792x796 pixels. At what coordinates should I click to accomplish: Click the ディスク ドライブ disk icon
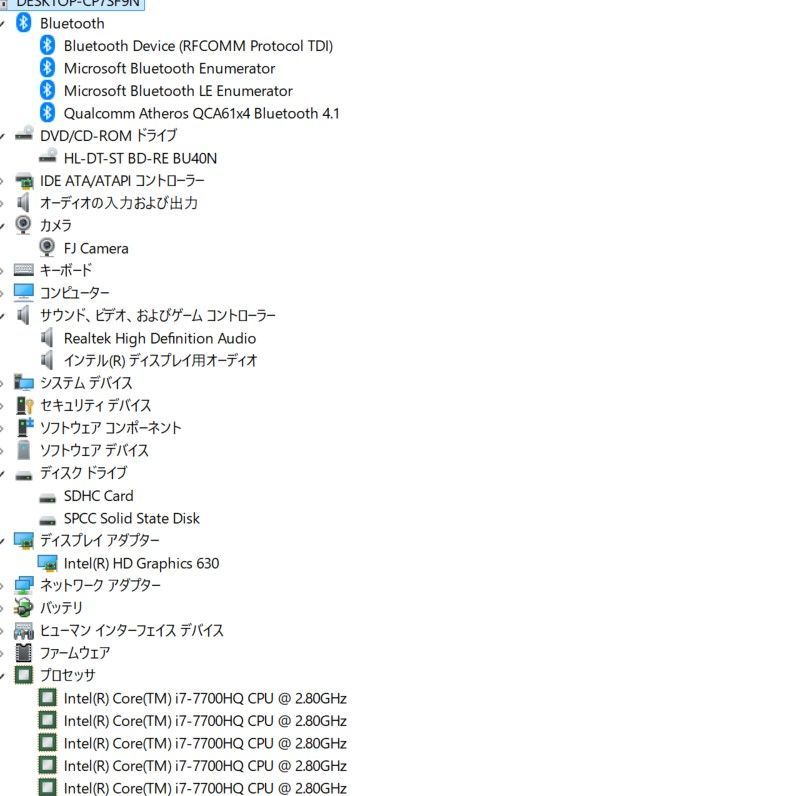click(24, 476)
